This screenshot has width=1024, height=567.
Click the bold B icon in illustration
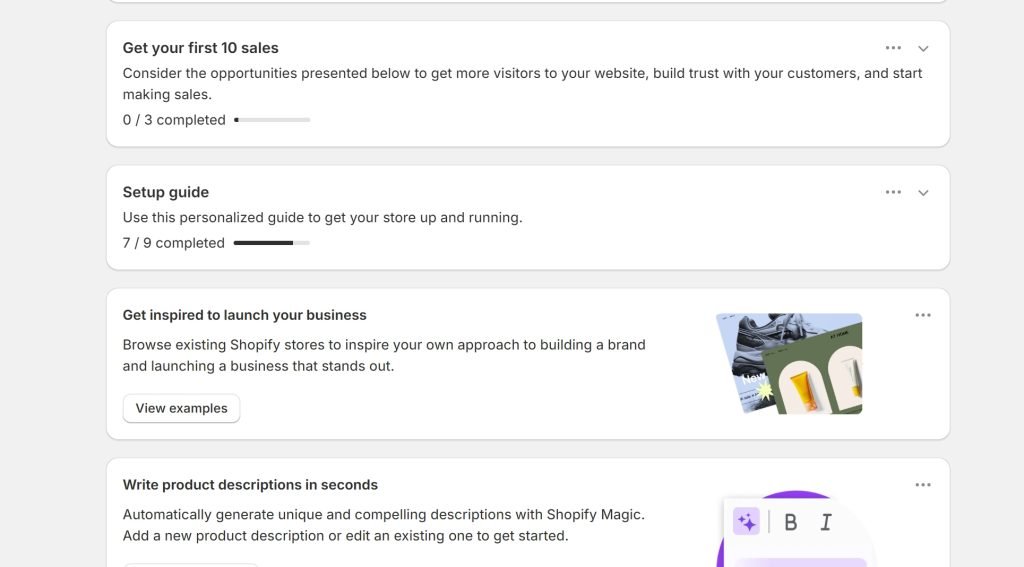tap(790, 522)
